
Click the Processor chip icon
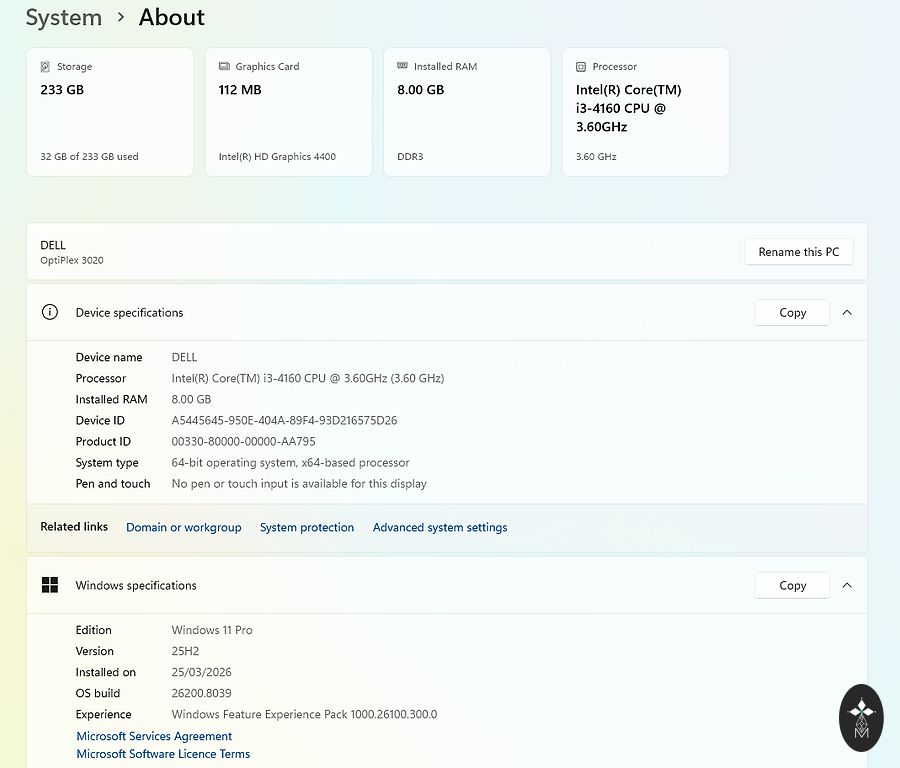[581, 67]
